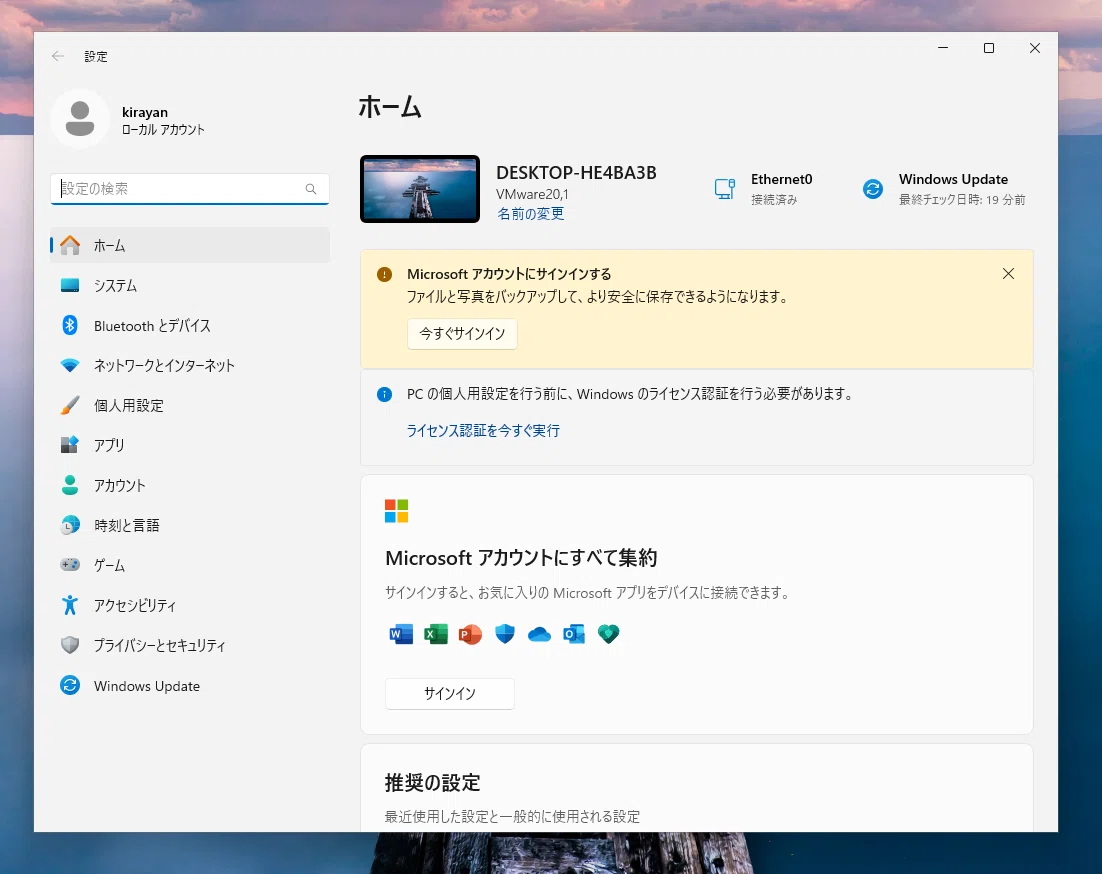Click the VMware20,1 model text

pos(532,194)
